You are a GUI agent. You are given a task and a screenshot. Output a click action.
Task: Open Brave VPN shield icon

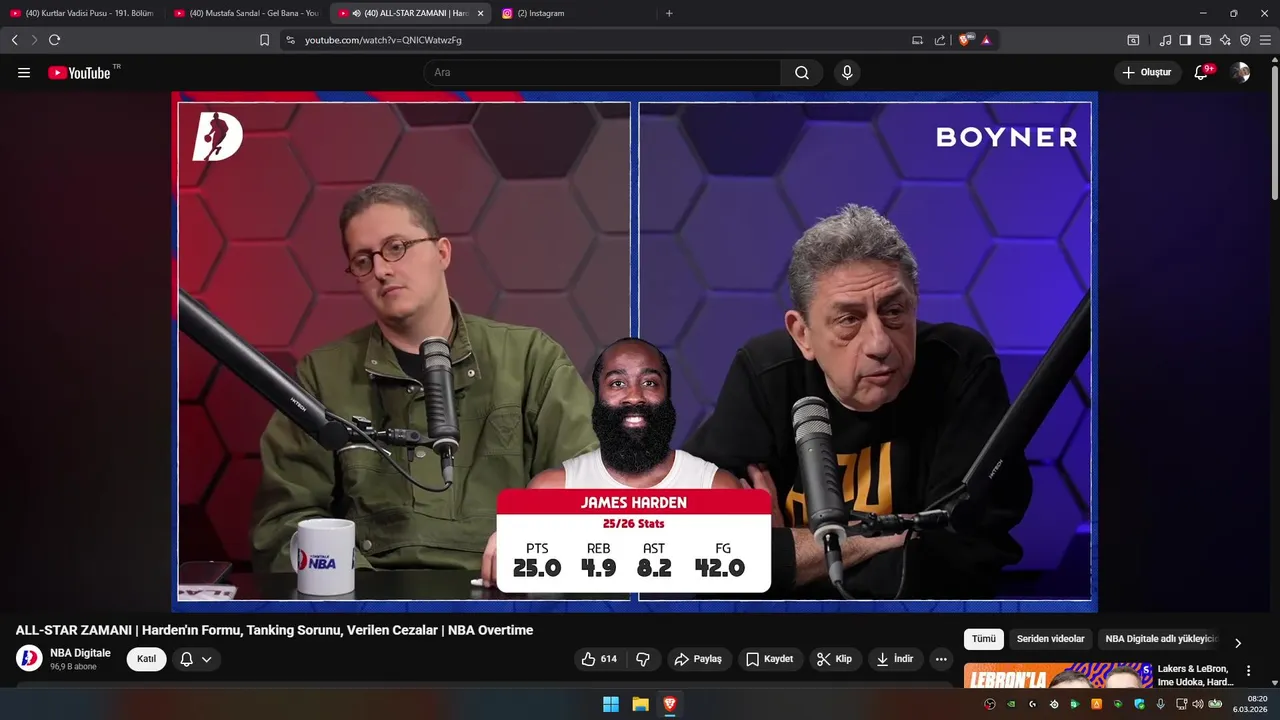(1245, 40)
